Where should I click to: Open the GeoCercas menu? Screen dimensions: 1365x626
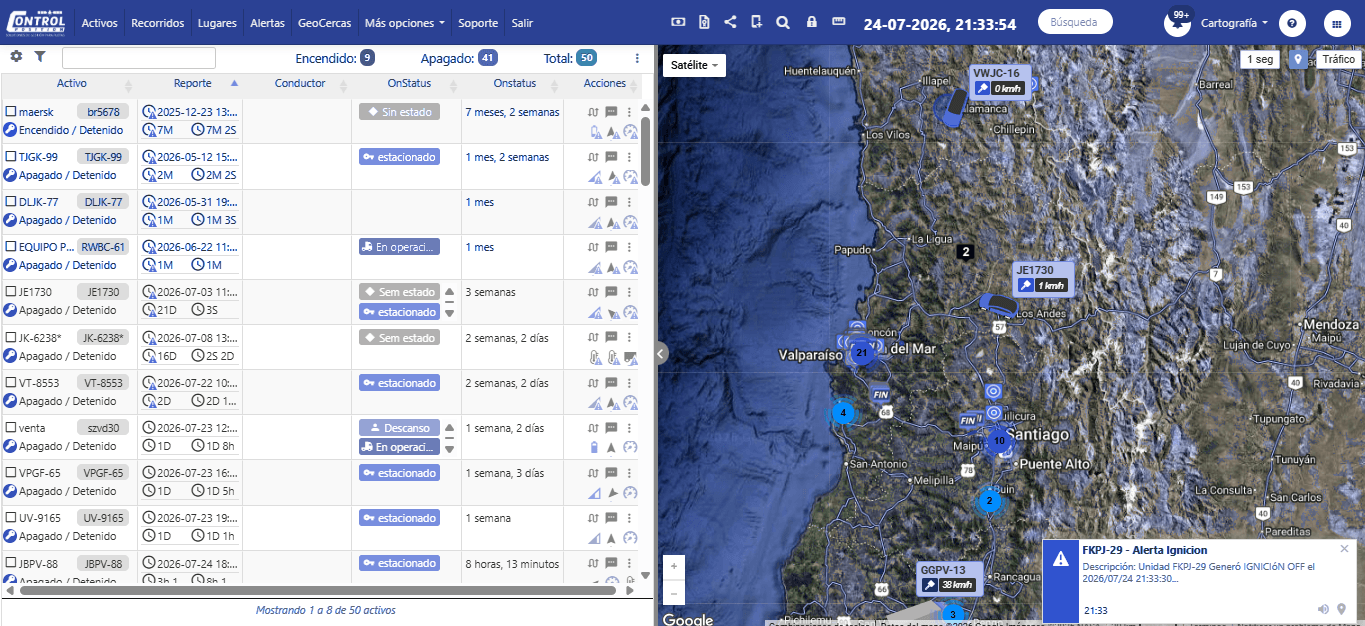click(324, 22)
